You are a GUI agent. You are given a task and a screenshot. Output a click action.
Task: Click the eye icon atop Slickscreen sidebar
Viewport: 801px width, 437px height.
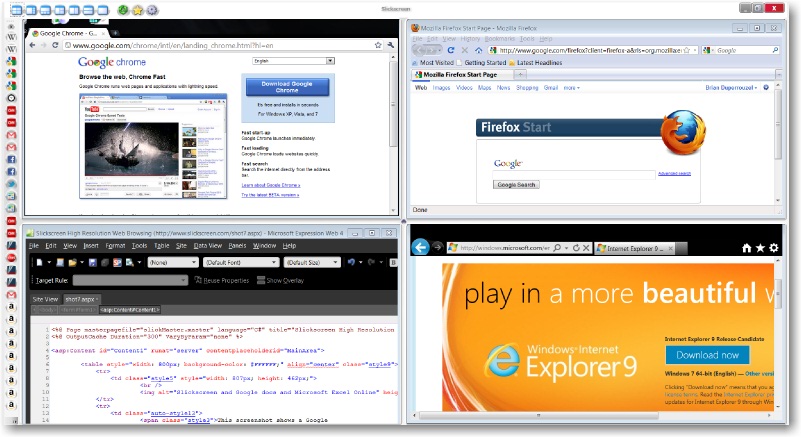(11, 27)
